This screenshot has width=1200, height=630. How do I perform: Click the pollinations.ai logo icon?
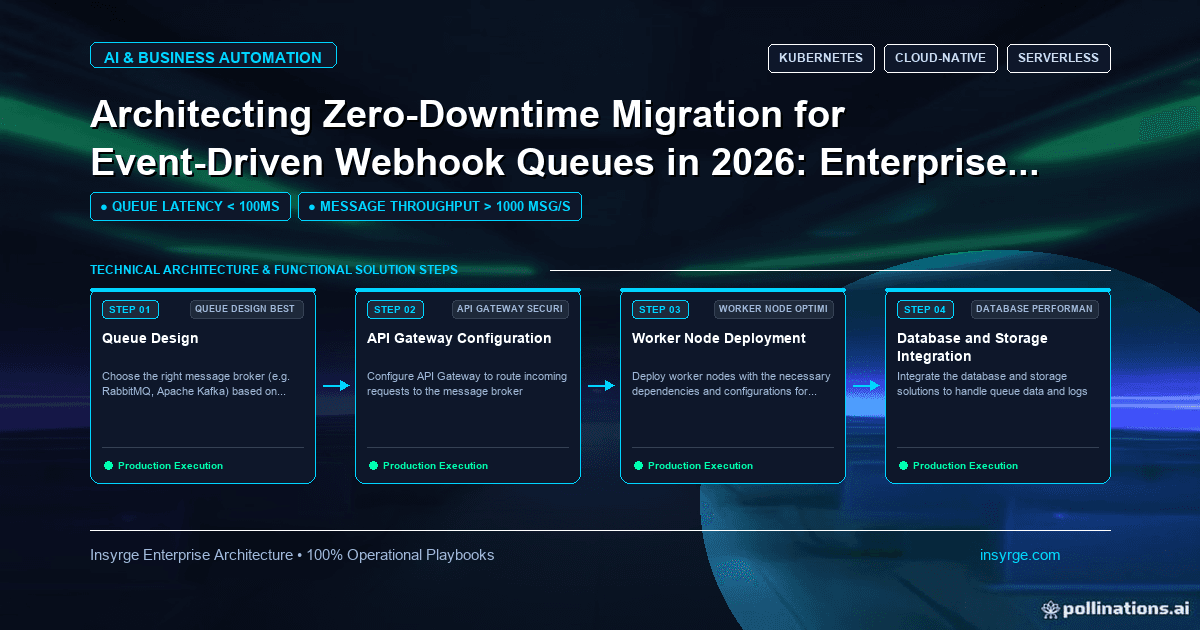coord(1050,608)
